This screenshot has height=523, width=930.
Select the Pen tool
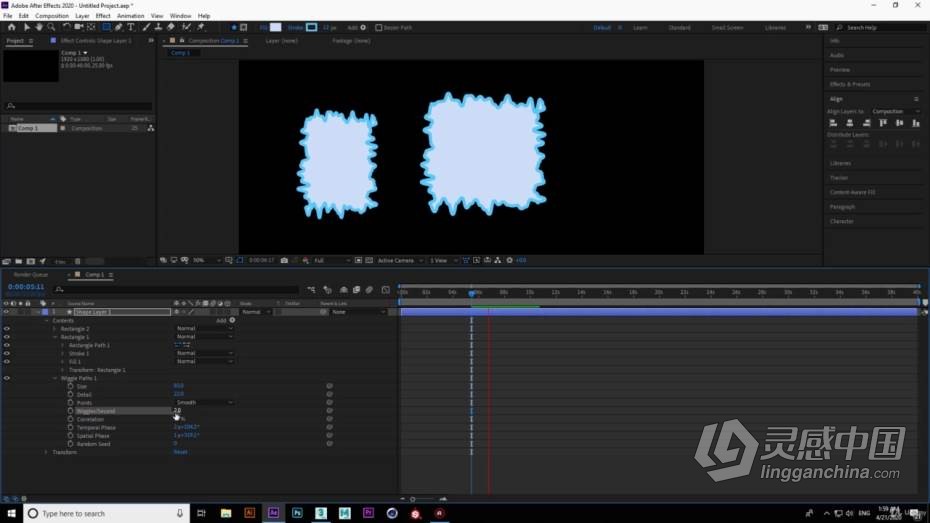tap(119, 27)
